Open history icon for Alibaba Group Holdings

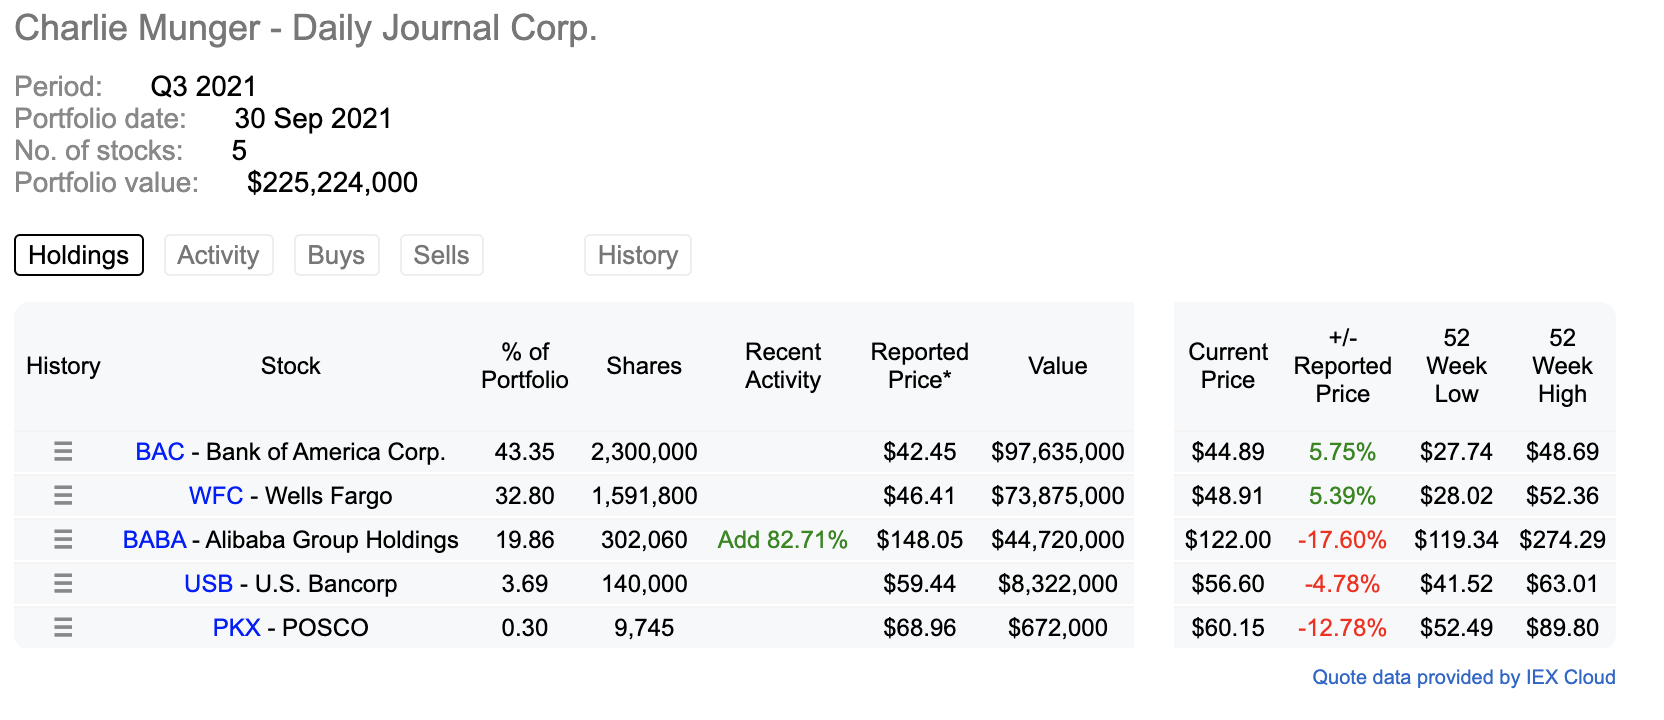(63, 540)
